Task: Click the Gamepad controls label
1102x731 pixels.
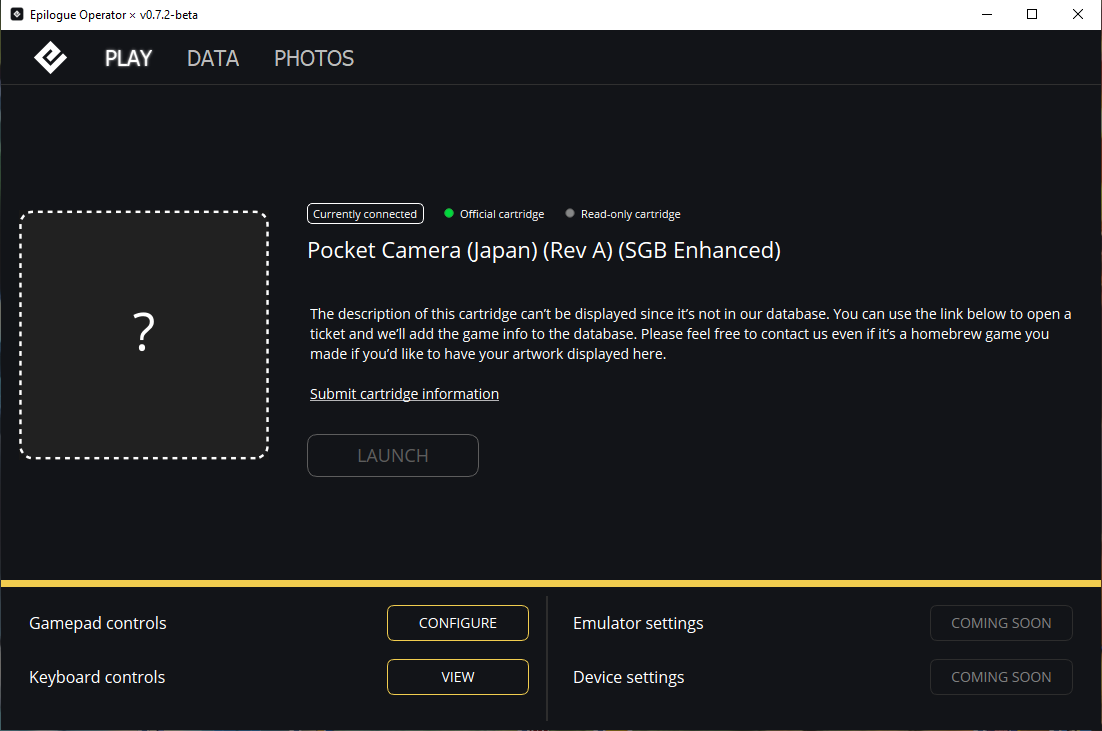Action: coord(98,623)
